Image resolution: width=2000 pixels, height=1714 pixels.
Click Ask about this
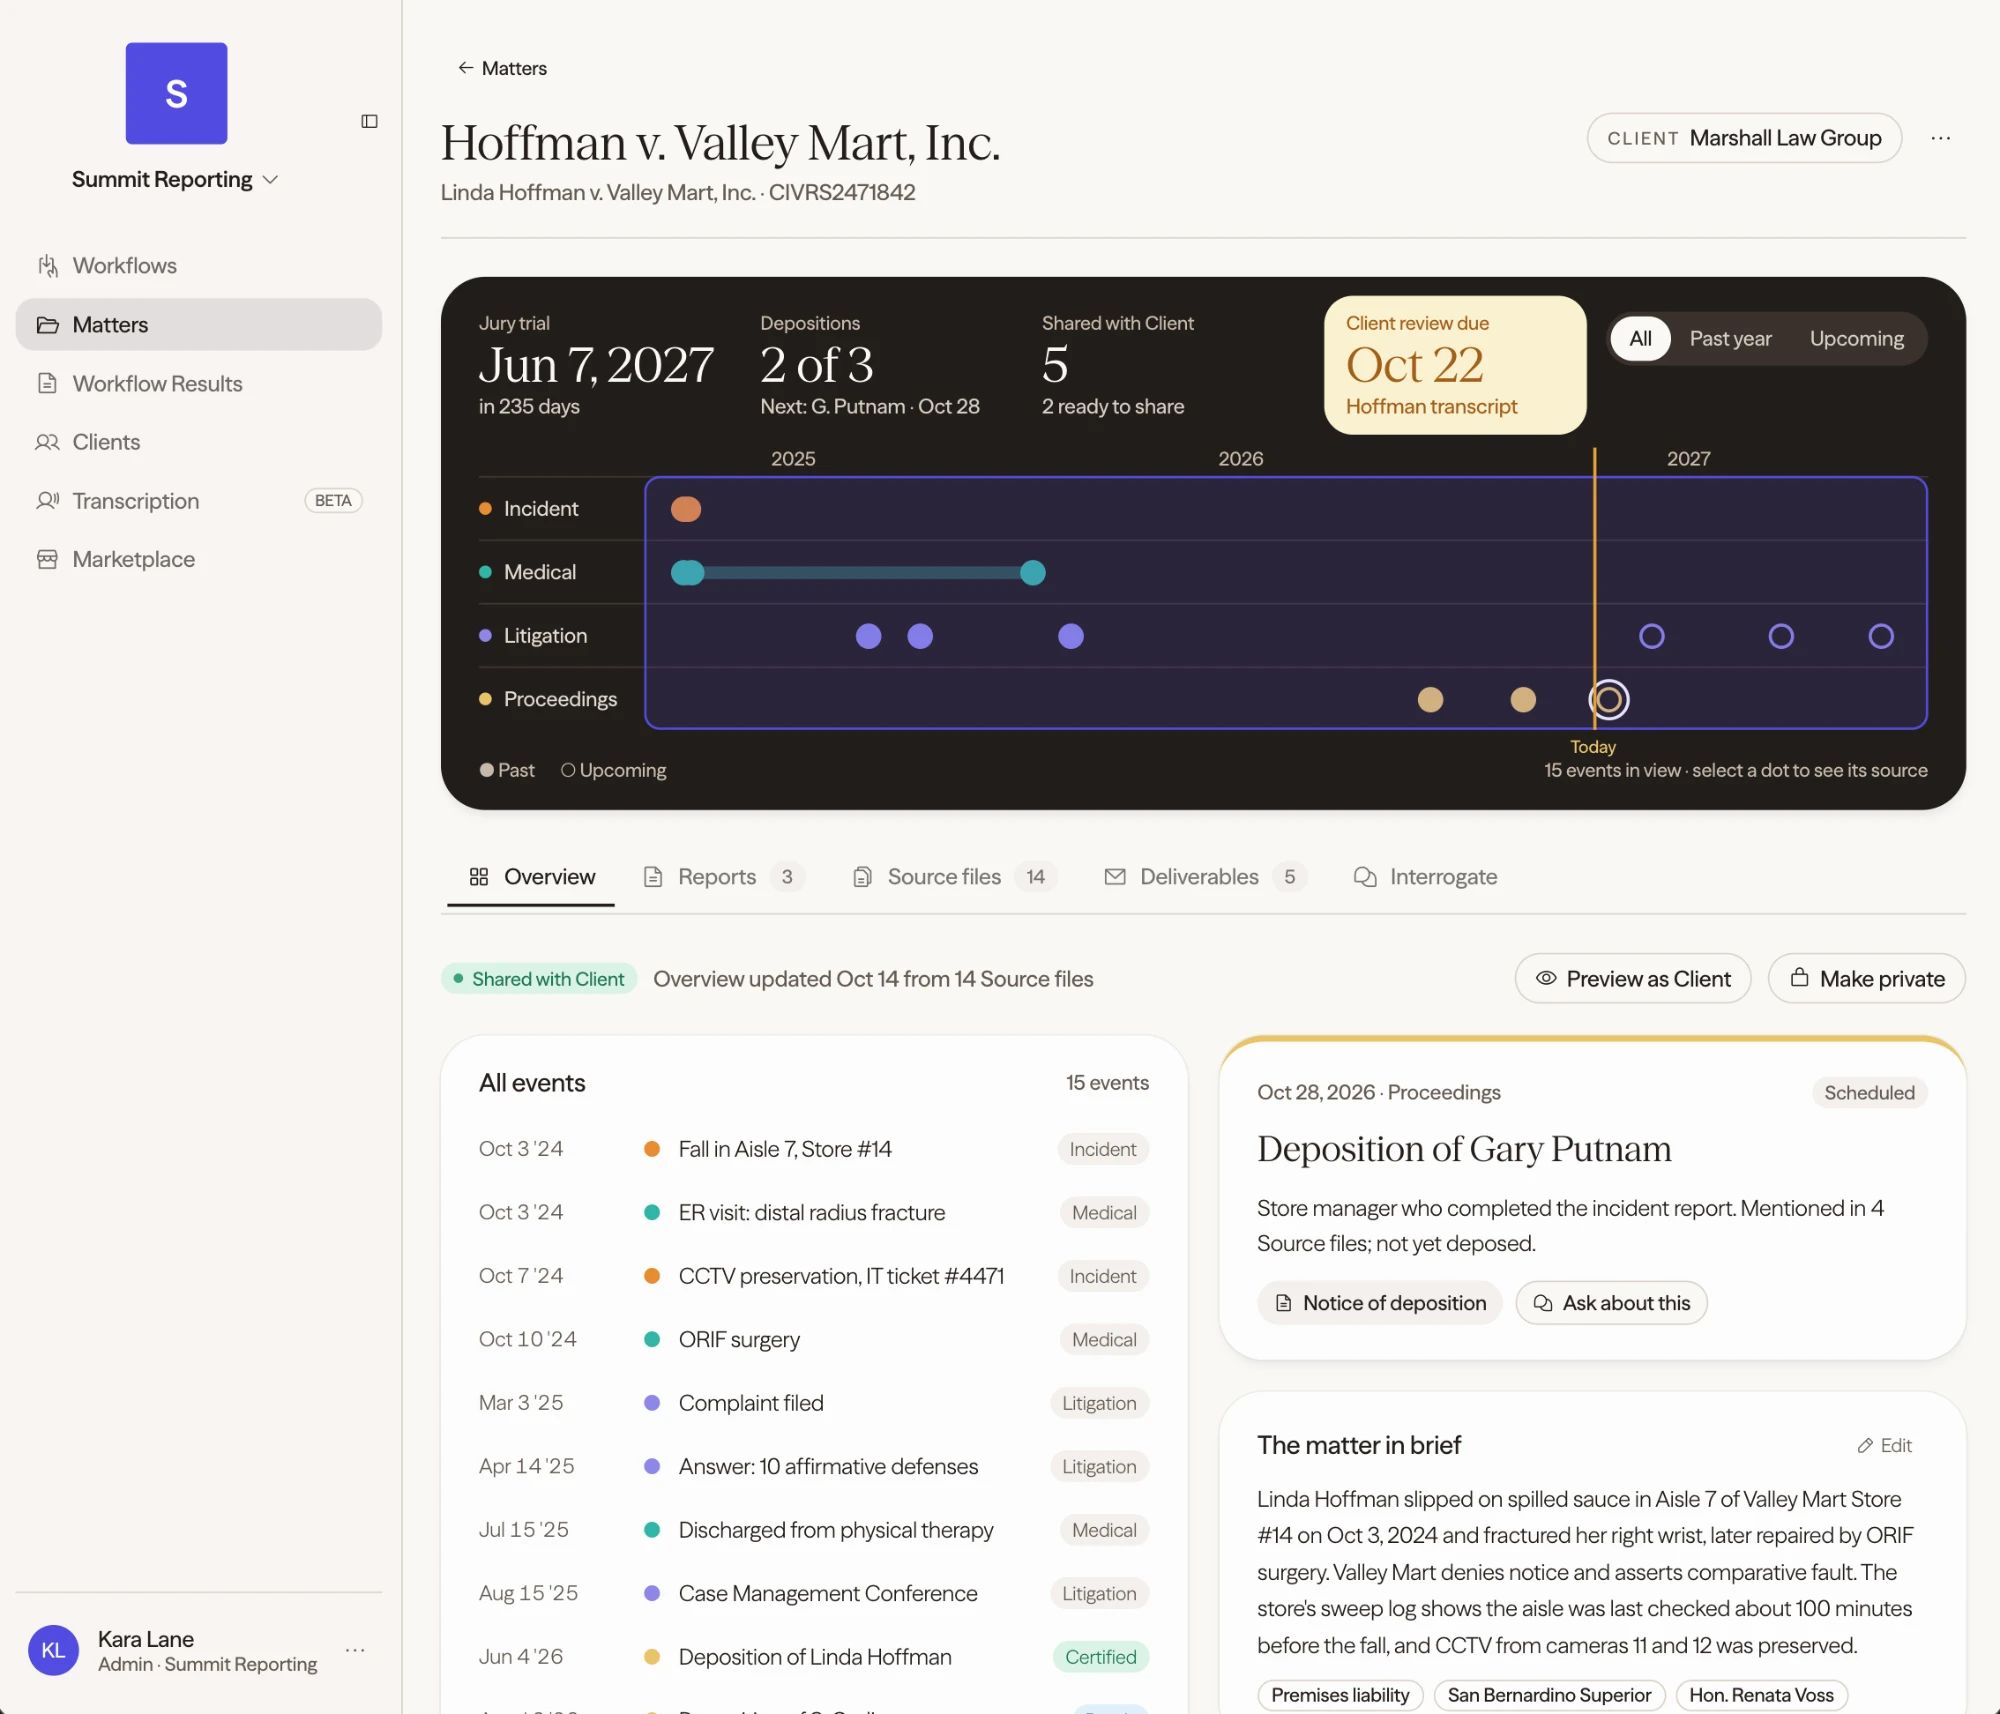click(x=1612, y=1303)
